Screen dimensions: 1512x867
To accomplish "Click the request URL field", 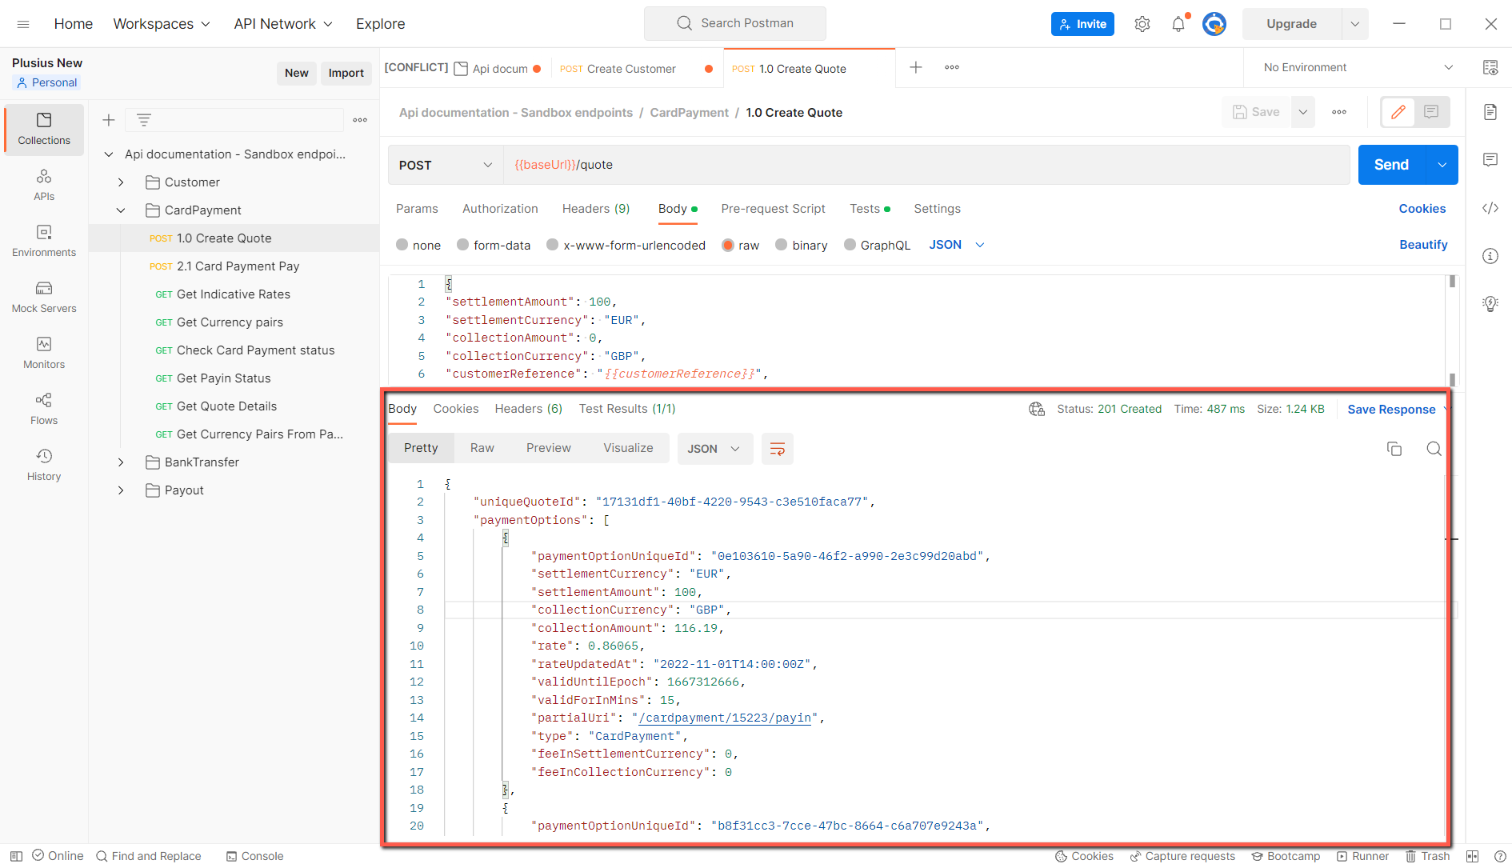I will click(925, 165).
